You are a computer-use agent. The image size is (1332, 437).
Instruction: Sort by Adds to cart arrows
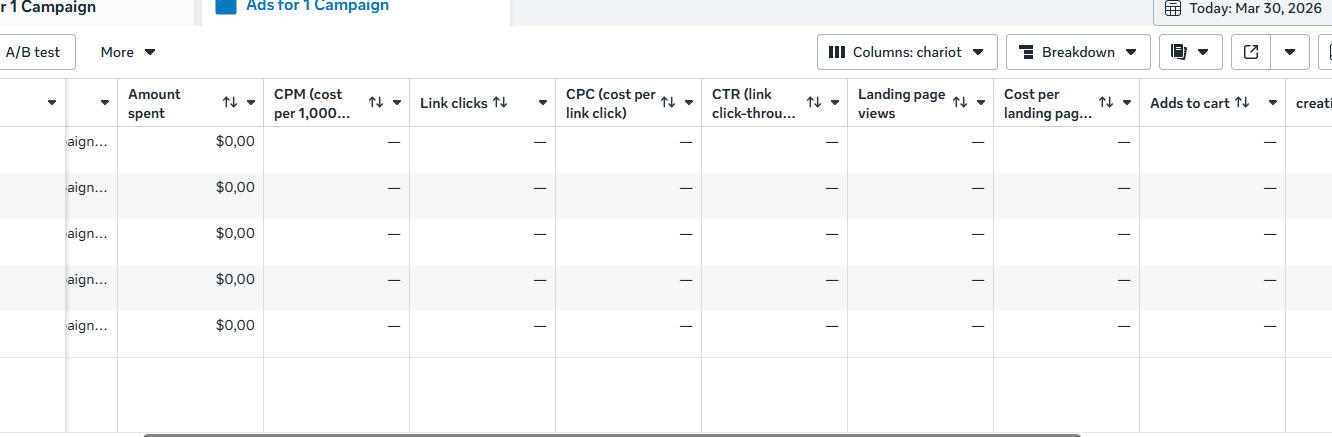pyautogui.click(x=1242, y=103)
